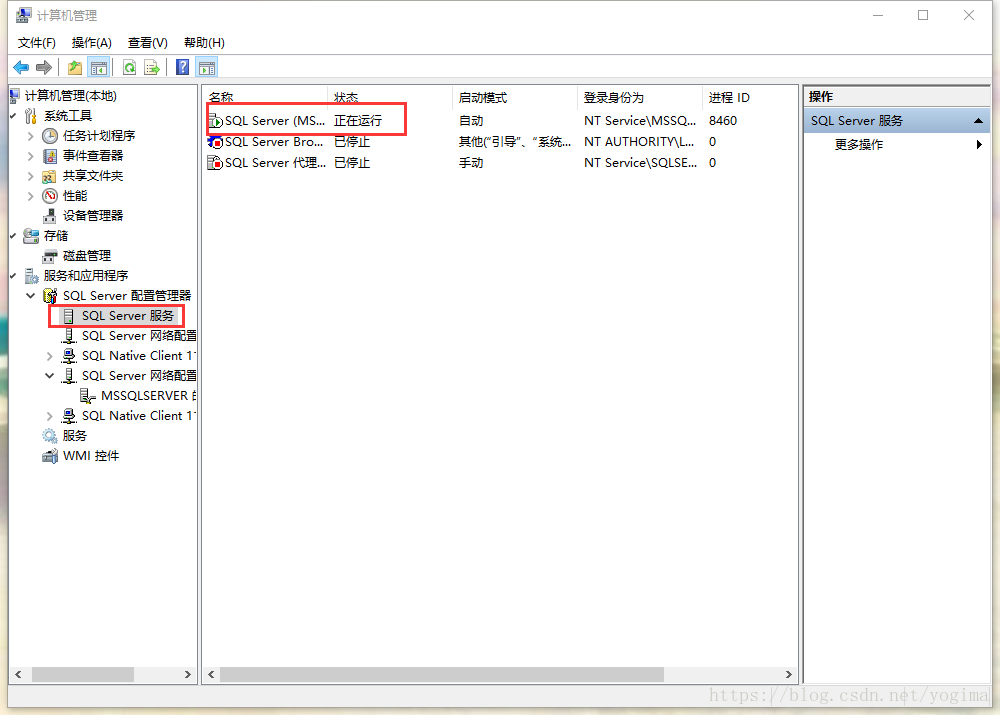Open 更多操作 submenu in actions pane
The height and width of the screenshot is (715, 1000).
[x=897, y=145]
